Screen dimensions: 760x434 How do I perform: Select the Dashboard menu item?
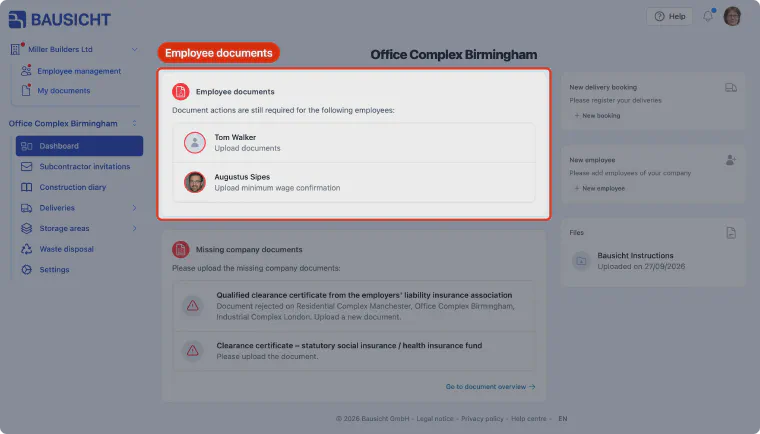(x=79, y=146)
